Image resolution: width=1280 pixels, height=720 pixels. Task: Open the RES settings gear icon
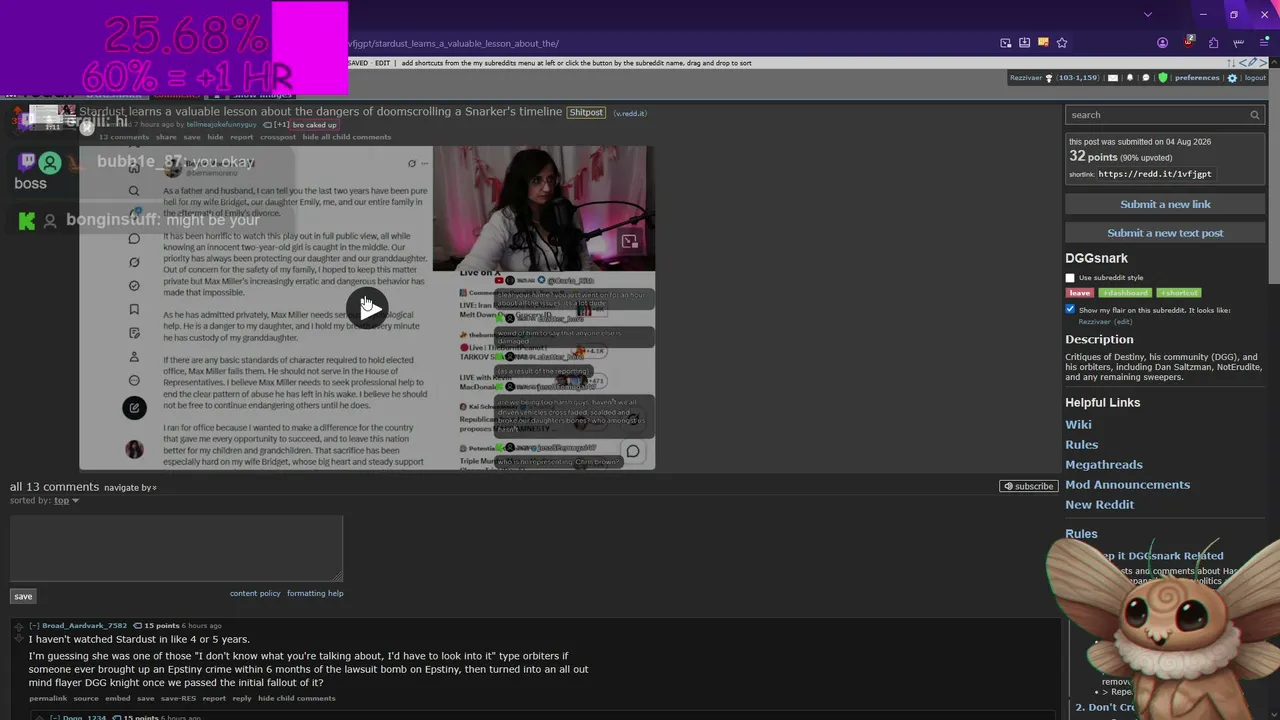pyautogui.click(x=1232, y=78)
